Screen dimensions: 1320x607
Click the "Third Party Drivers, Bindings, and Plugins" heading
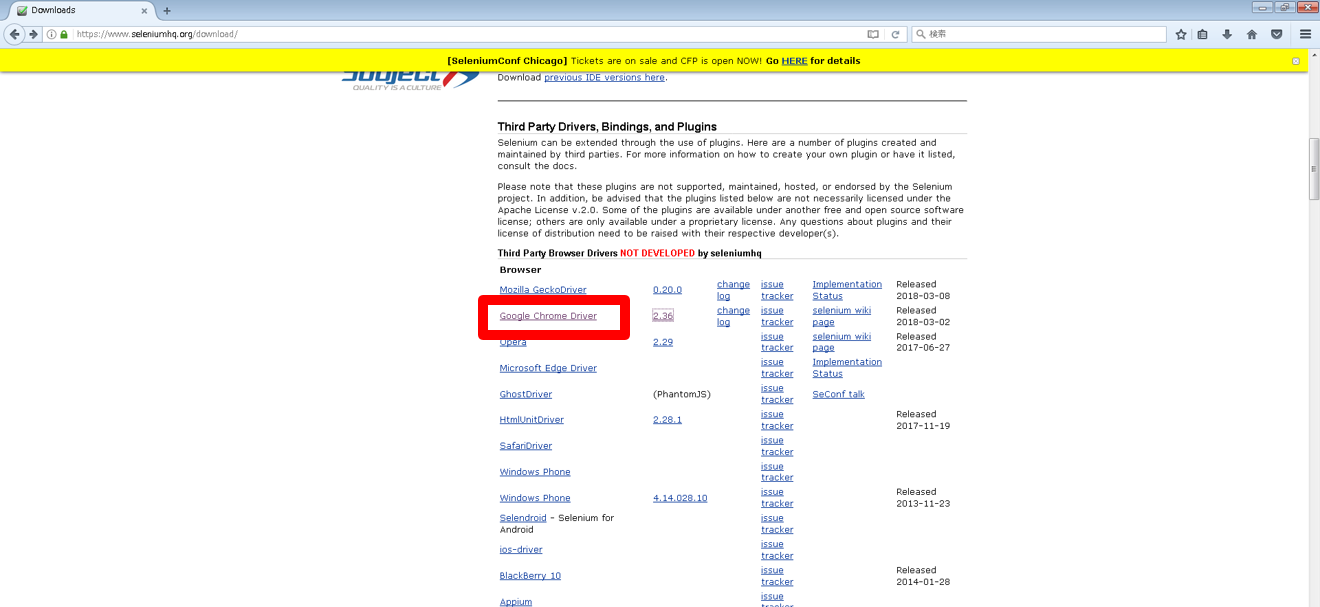point(607,127)
